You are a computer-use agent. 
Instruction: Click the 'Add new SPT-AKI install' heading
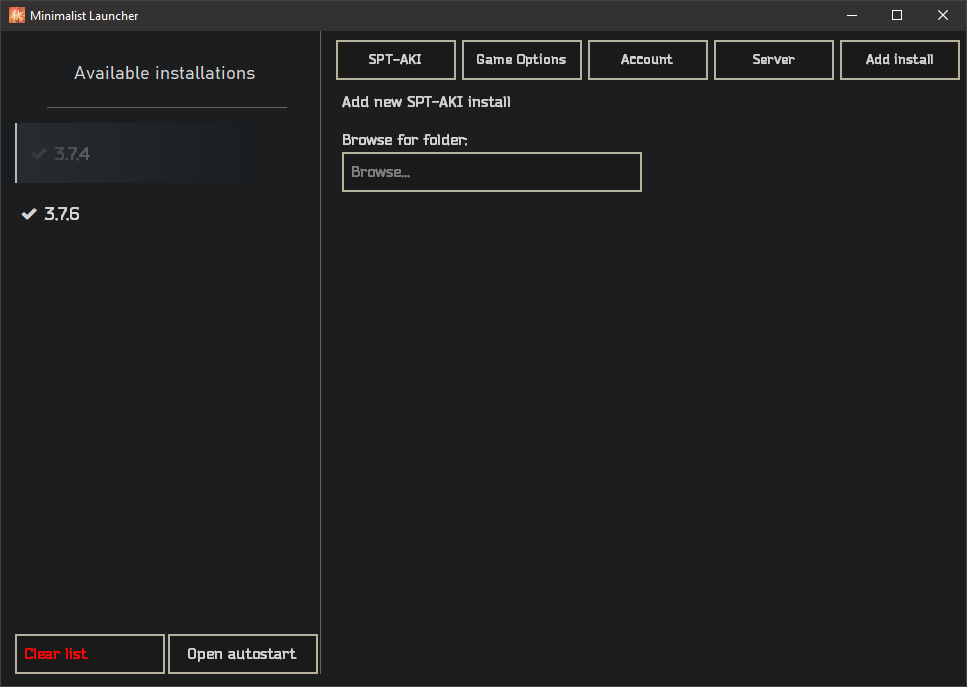[x=426, y=102]
